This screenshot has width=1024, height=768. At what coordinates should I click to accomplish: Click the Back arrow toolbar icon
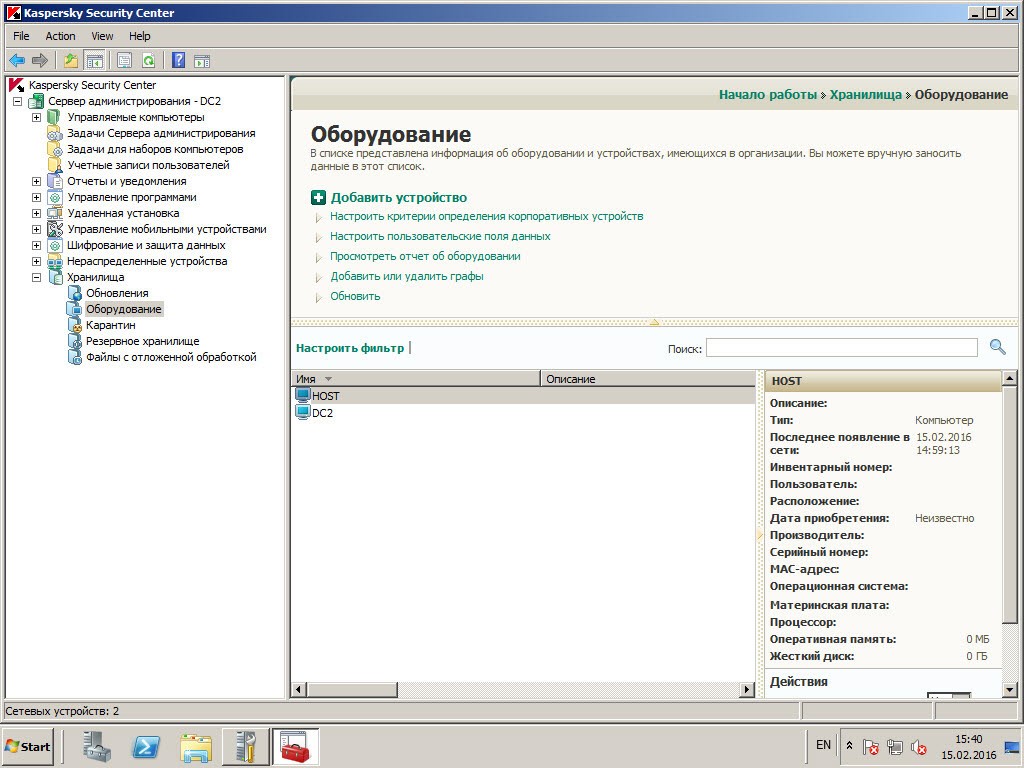click(x=17, y=61)
